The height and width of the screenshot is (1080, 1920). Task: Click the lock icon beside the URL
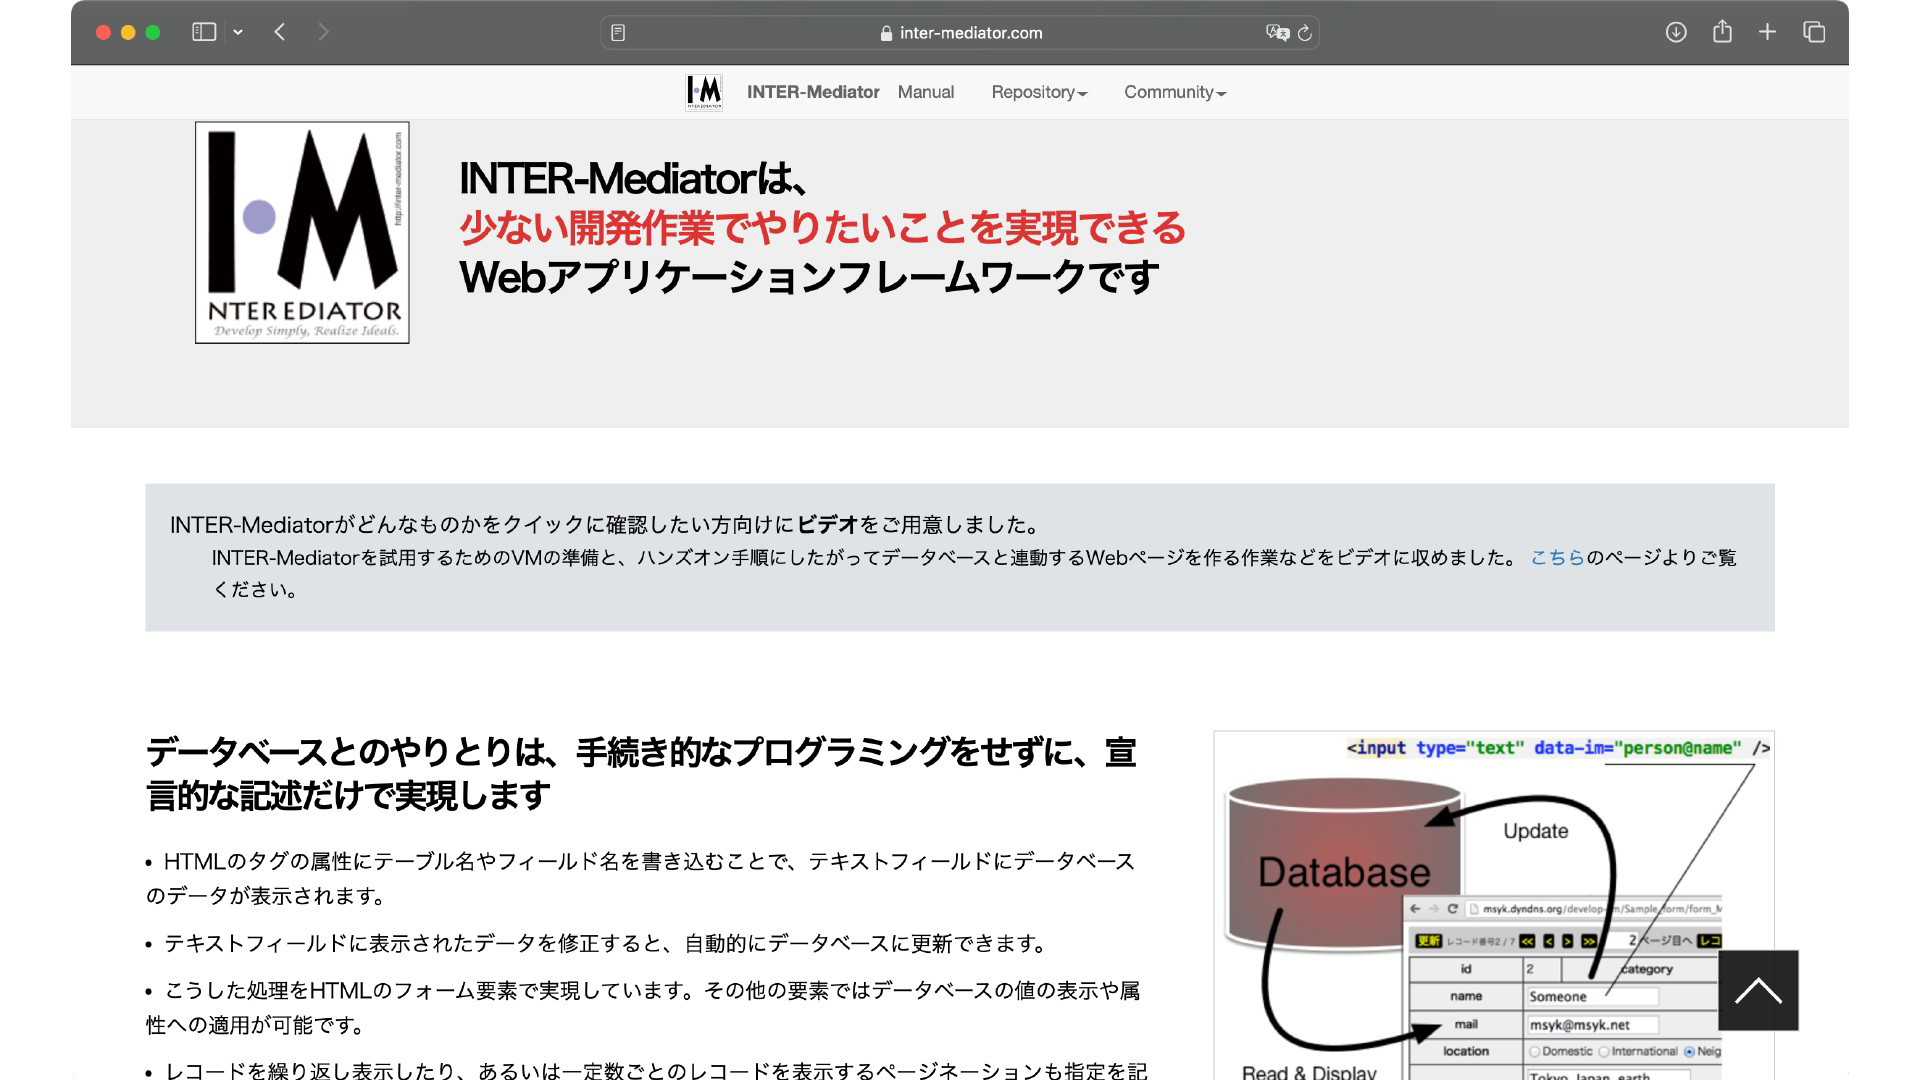[886, 33]
